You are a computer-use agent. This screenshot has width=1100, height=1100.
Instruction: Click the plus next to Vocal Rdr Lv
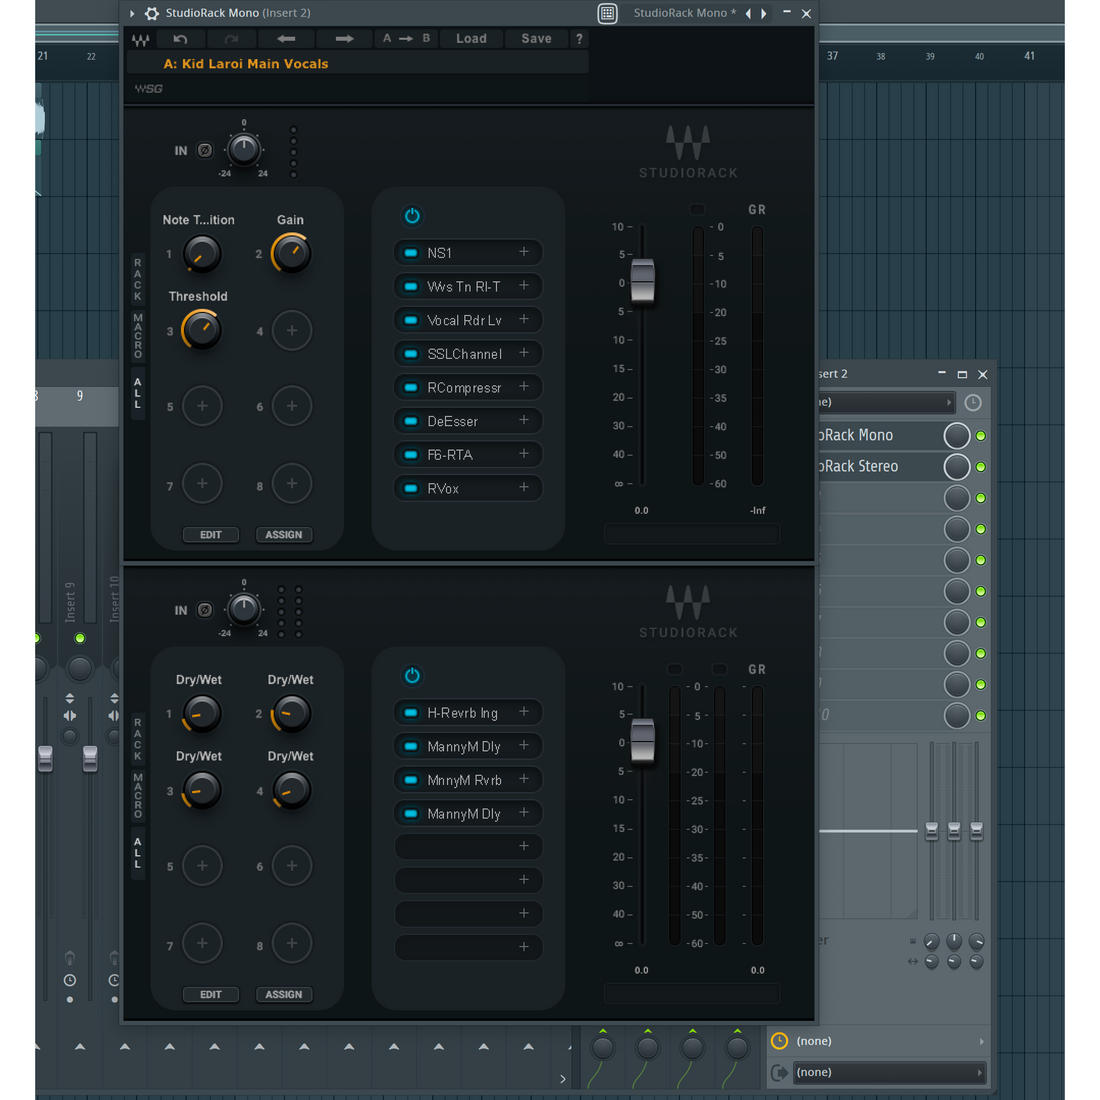click(x=524, y=319)
